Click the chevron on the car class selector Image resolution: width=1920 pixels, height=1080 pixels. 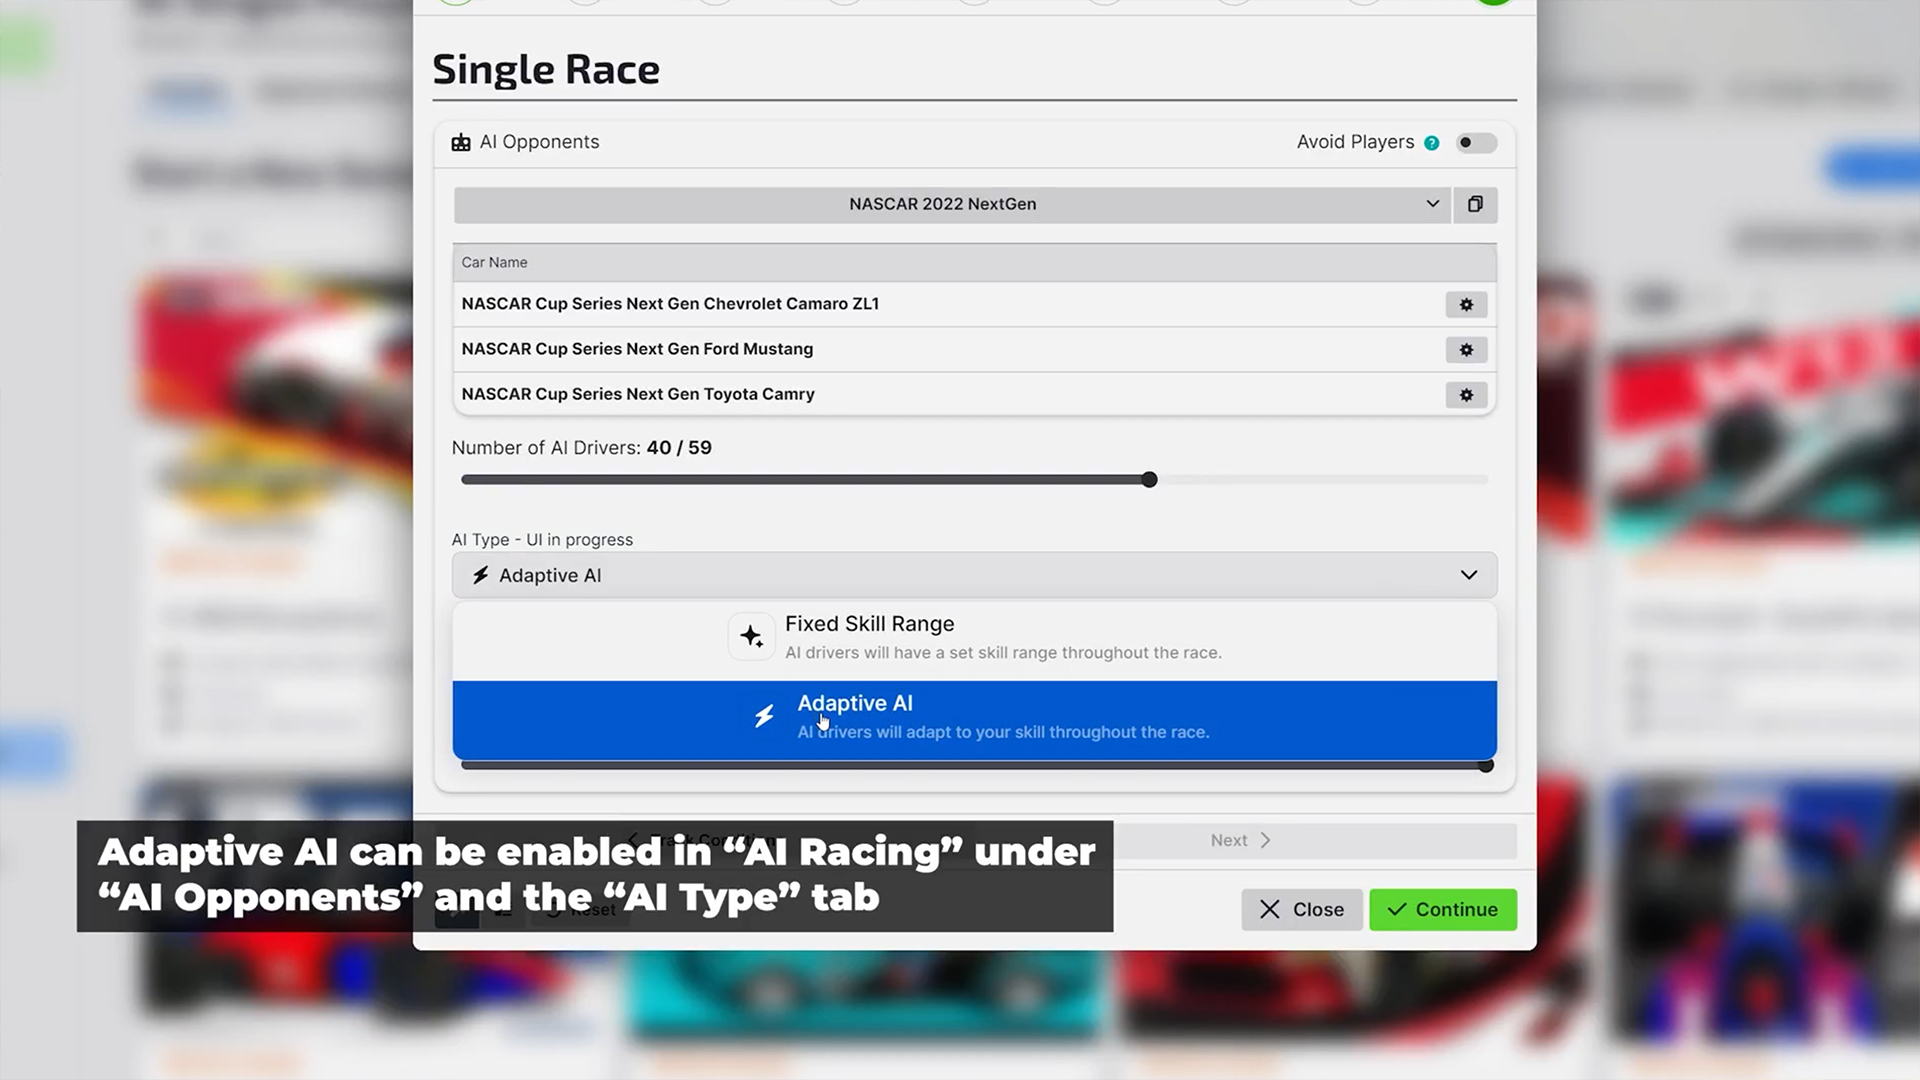point(1433,204)
